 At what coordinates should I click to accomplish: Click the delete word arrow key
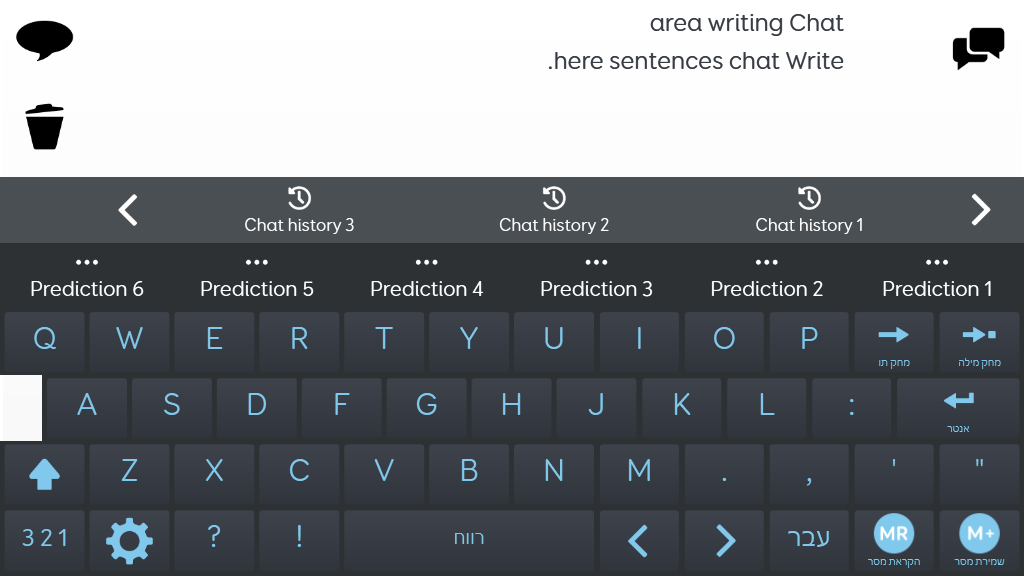(979, 343)
